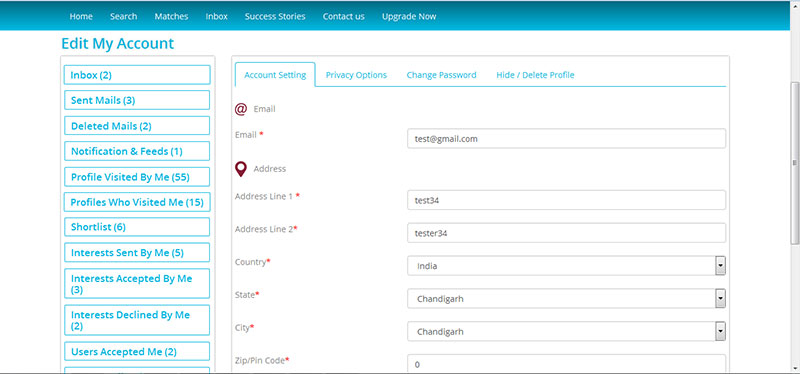Viewport: 800px width, 374px height.
Task: Click the Address Line 2 field
Action: pyautogui.click(x=566, y=233)
